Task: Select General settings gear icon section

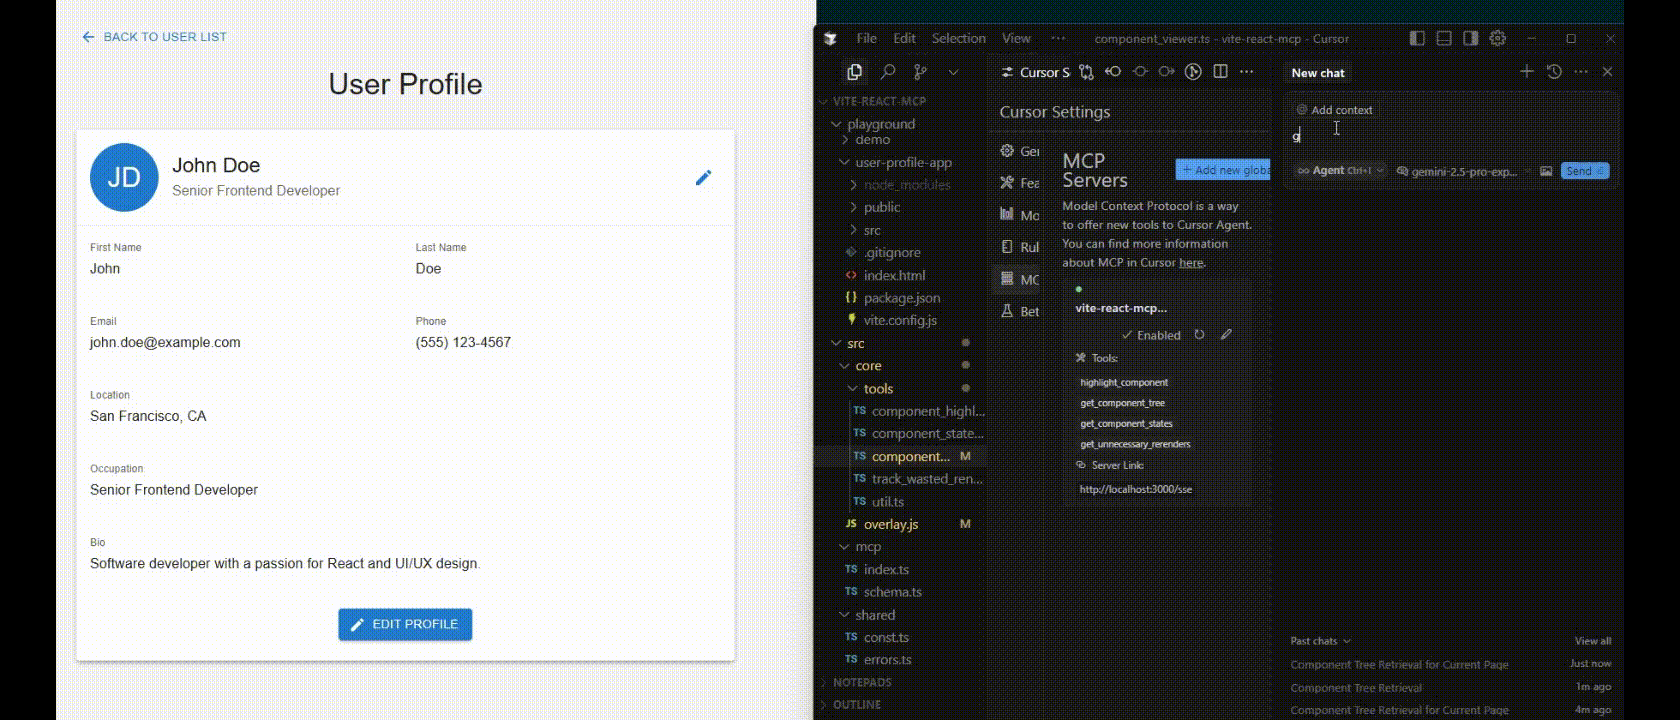Action: pyautogui.click(x=1019, y=151)
